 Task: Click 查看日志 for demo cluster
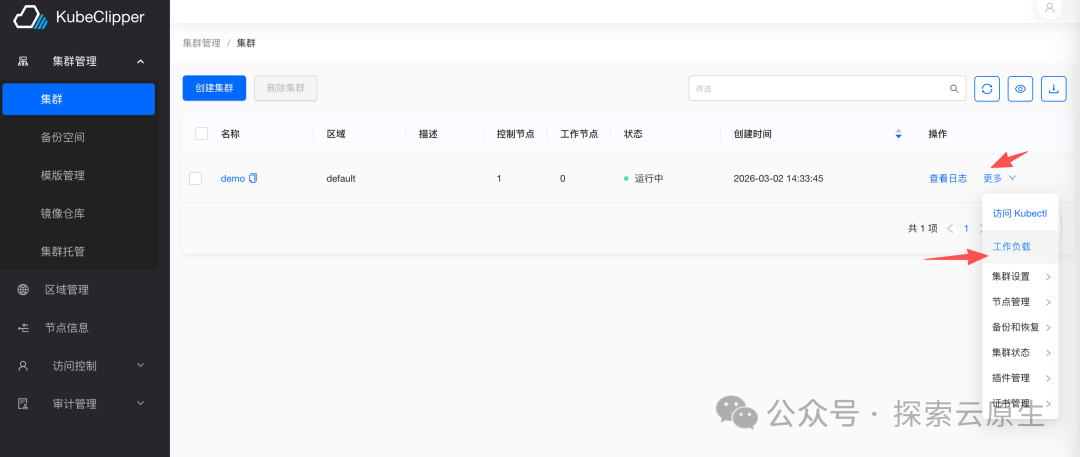click(x=948, y=178)
